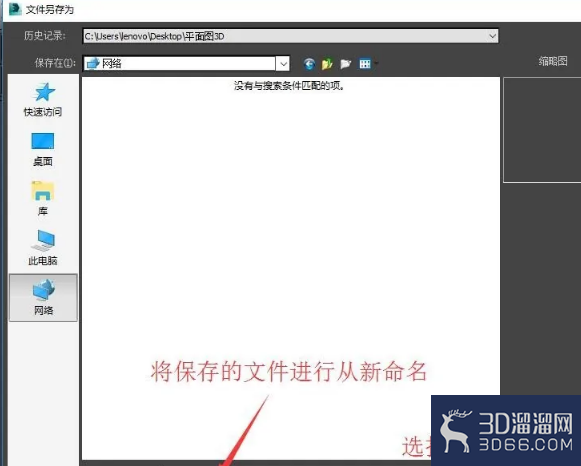The width and height of the screenshot is (581, 466).
Task: Click the blue back navigation arrow icon
Action: (309, 64)
